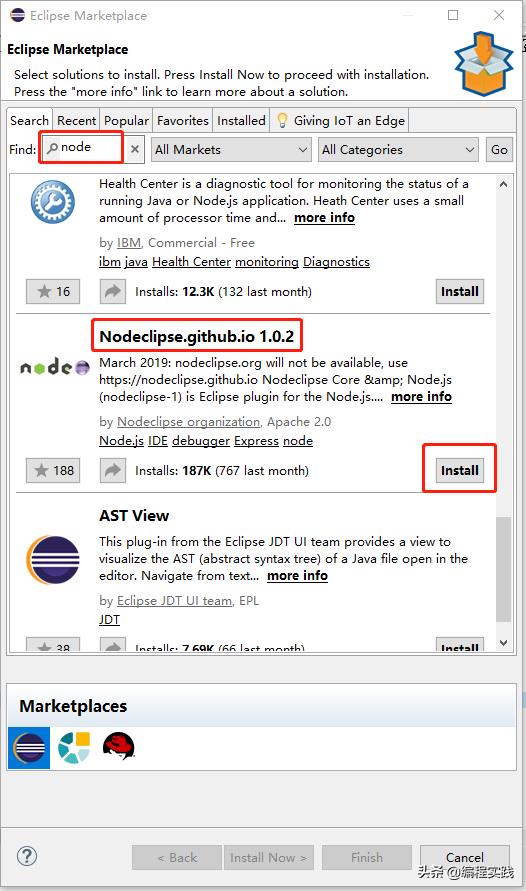The width and height of the screenshot is (526, 891).
Task: Click the AST View title
Action: click(x=134, y=515)
